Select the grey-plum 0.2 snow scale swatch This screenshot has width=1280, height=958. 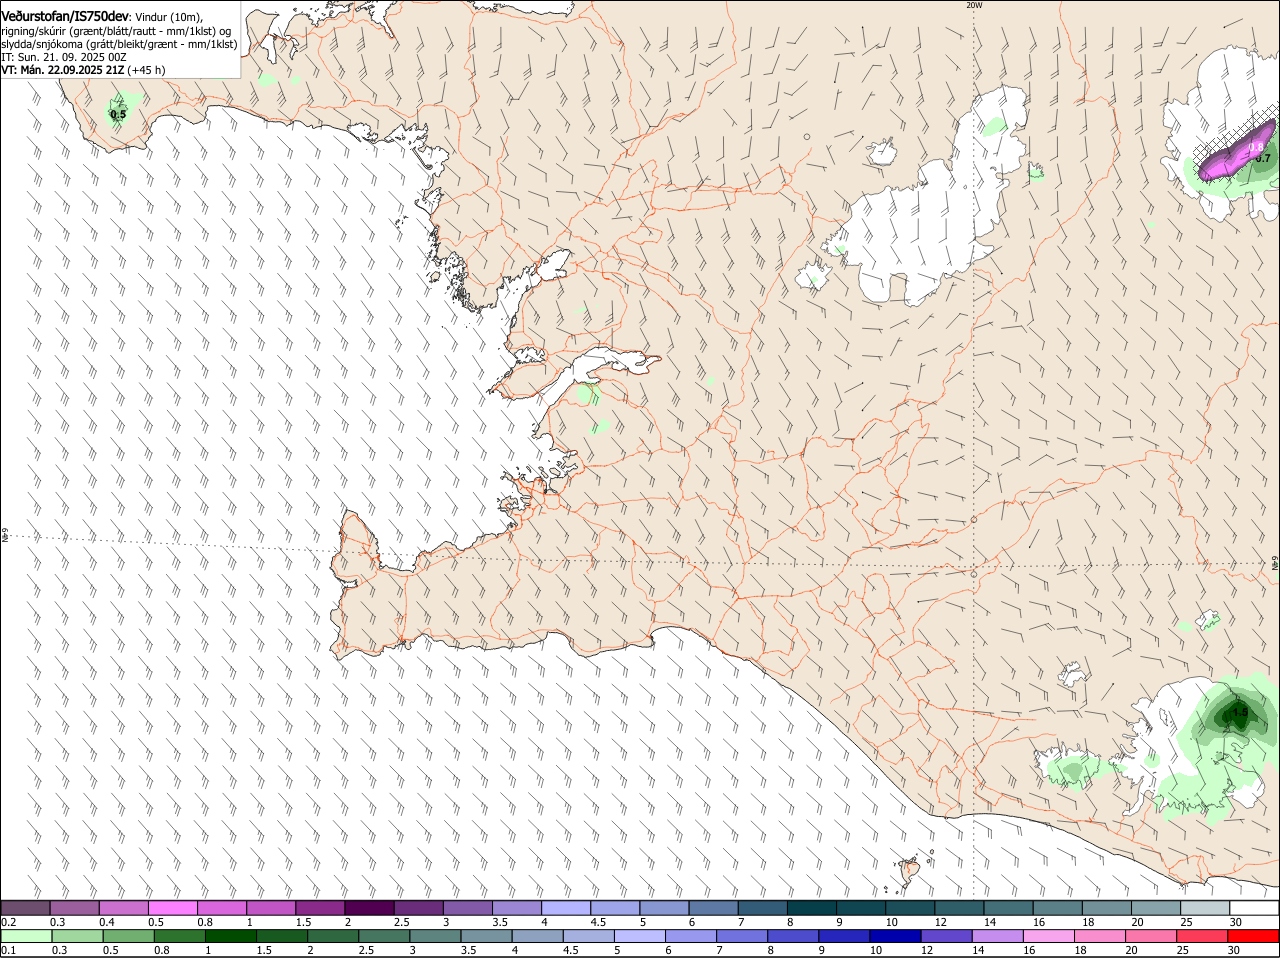pos(26,908)
